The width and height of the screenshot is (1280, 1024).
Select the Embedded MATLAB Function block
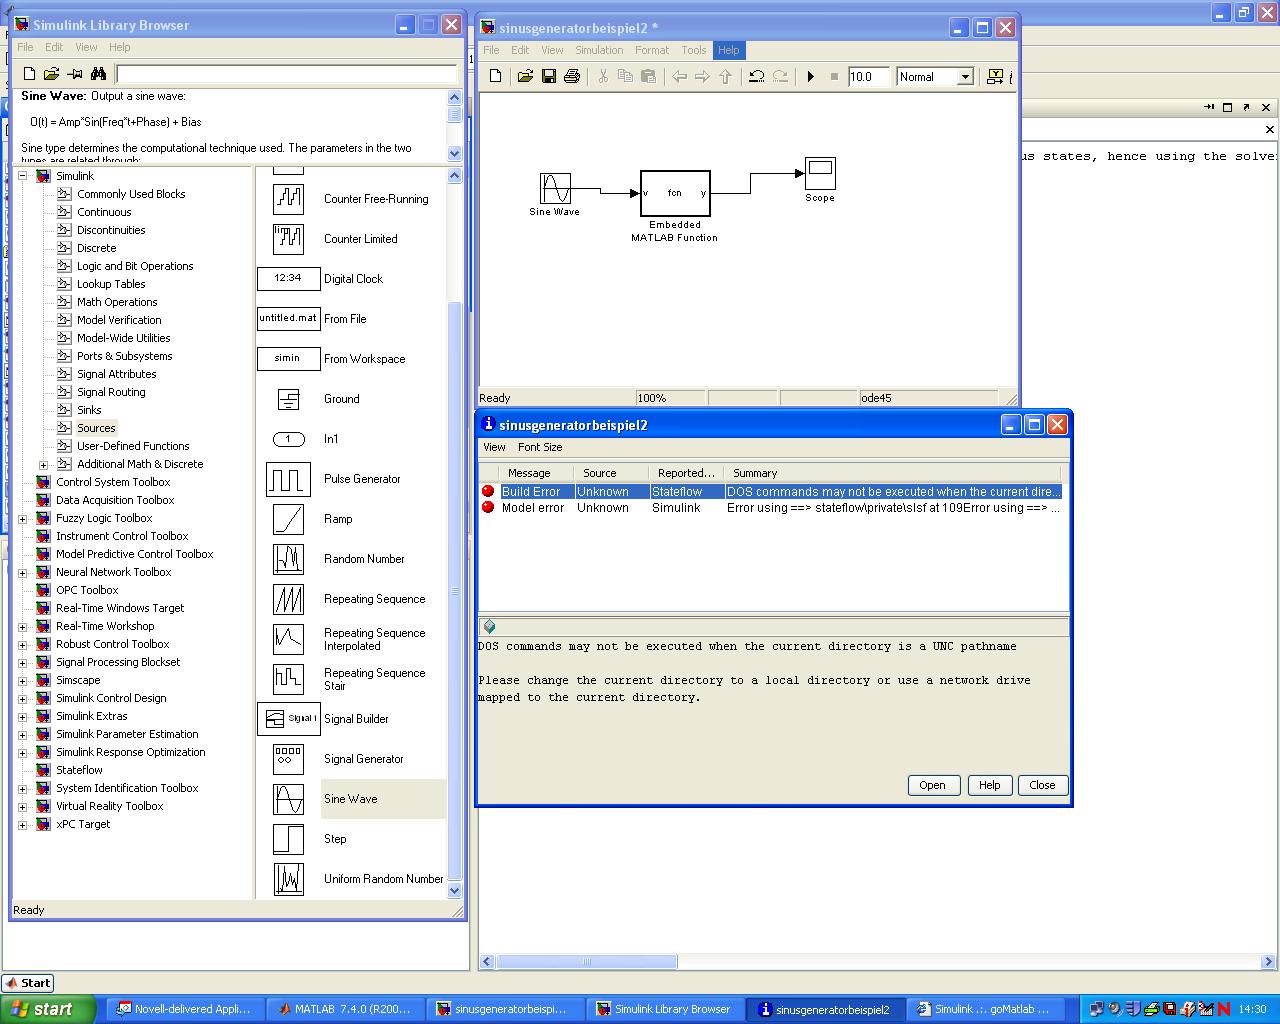(x=675, y=193)
